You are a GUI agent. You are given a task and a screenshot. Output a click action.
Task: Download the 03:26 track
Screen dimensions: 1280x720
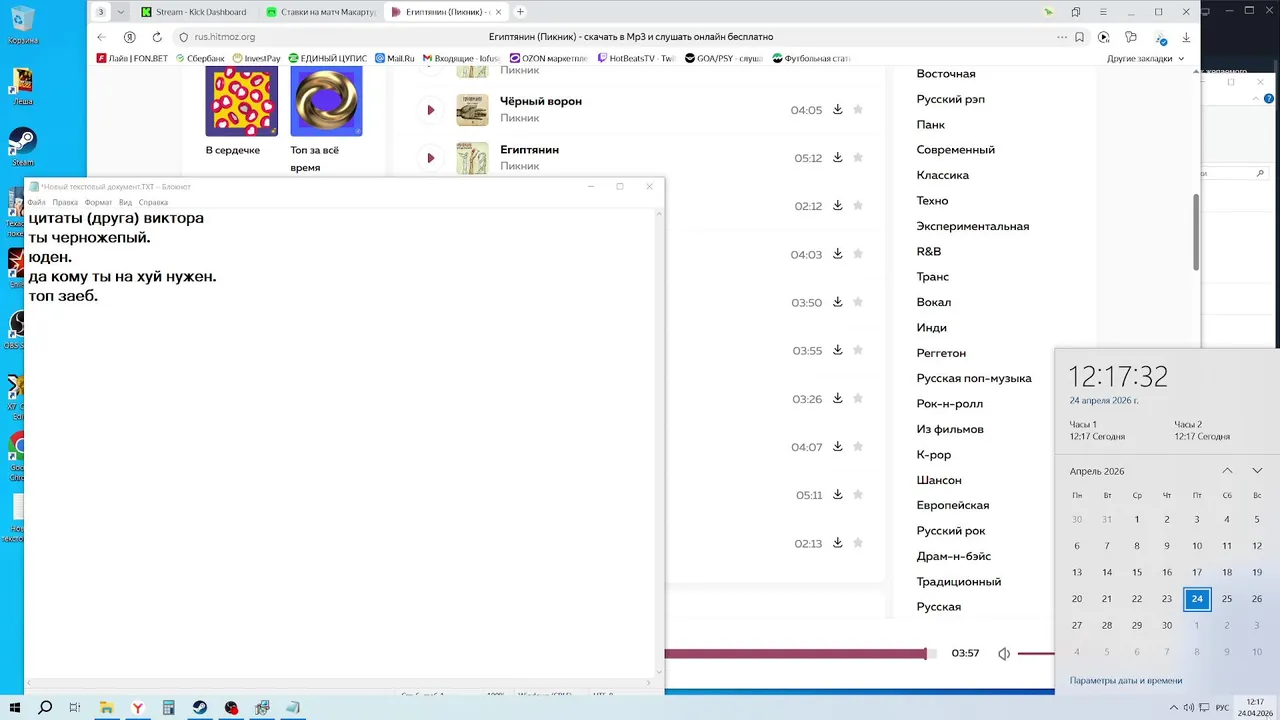coord(838,398)
